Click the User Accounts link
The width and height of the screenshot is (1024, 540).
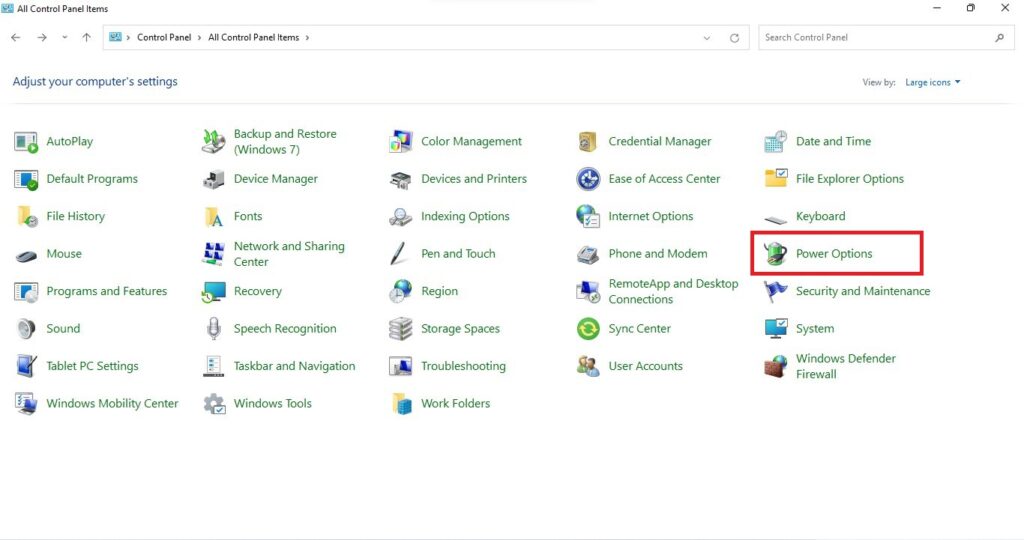pyautogui.click(x=645, y=366)
